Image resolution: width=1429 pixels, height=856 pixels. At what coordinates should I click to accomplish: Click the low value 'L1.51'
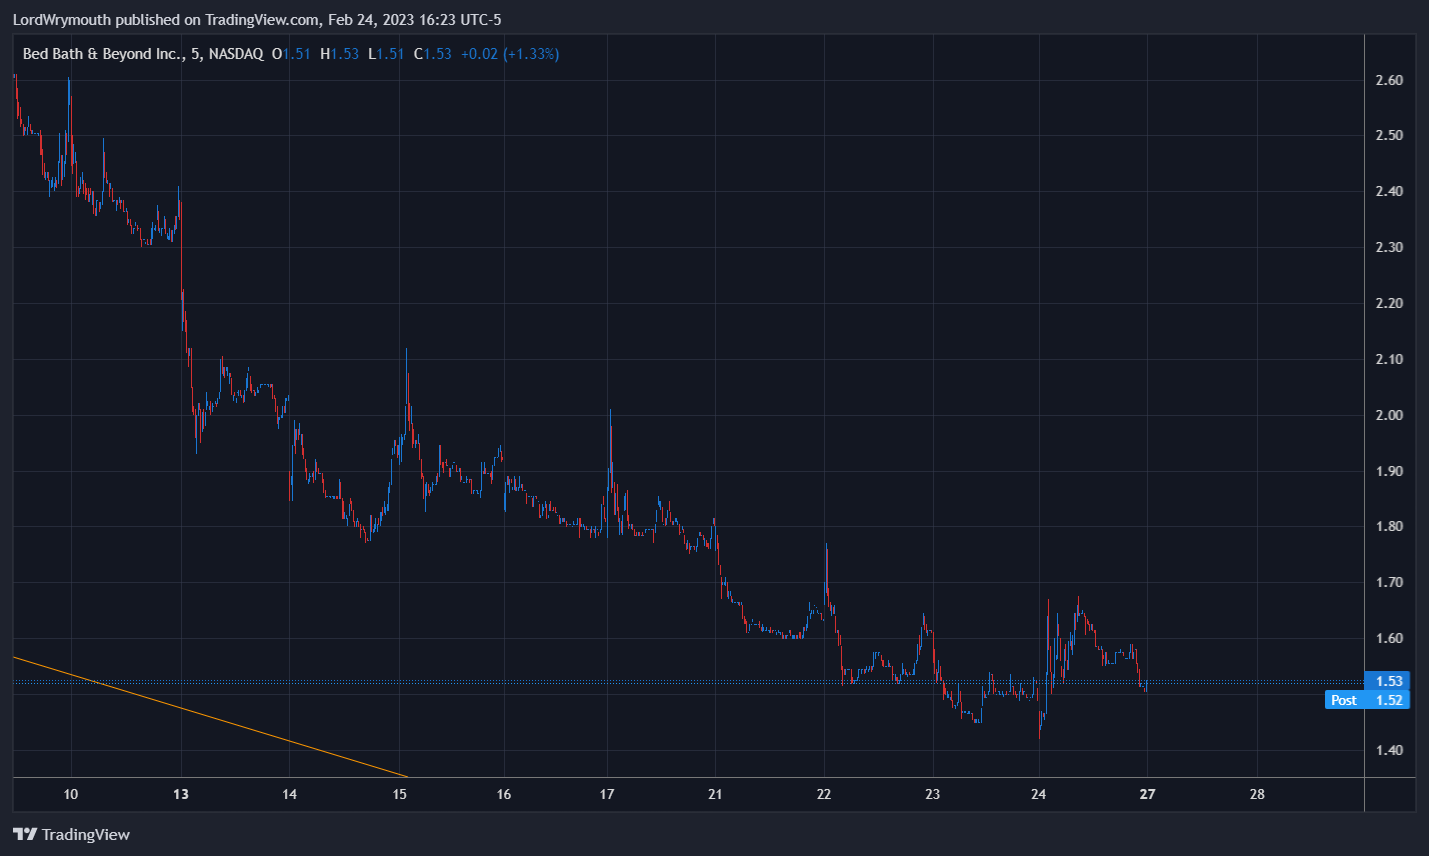pos(386,54)
